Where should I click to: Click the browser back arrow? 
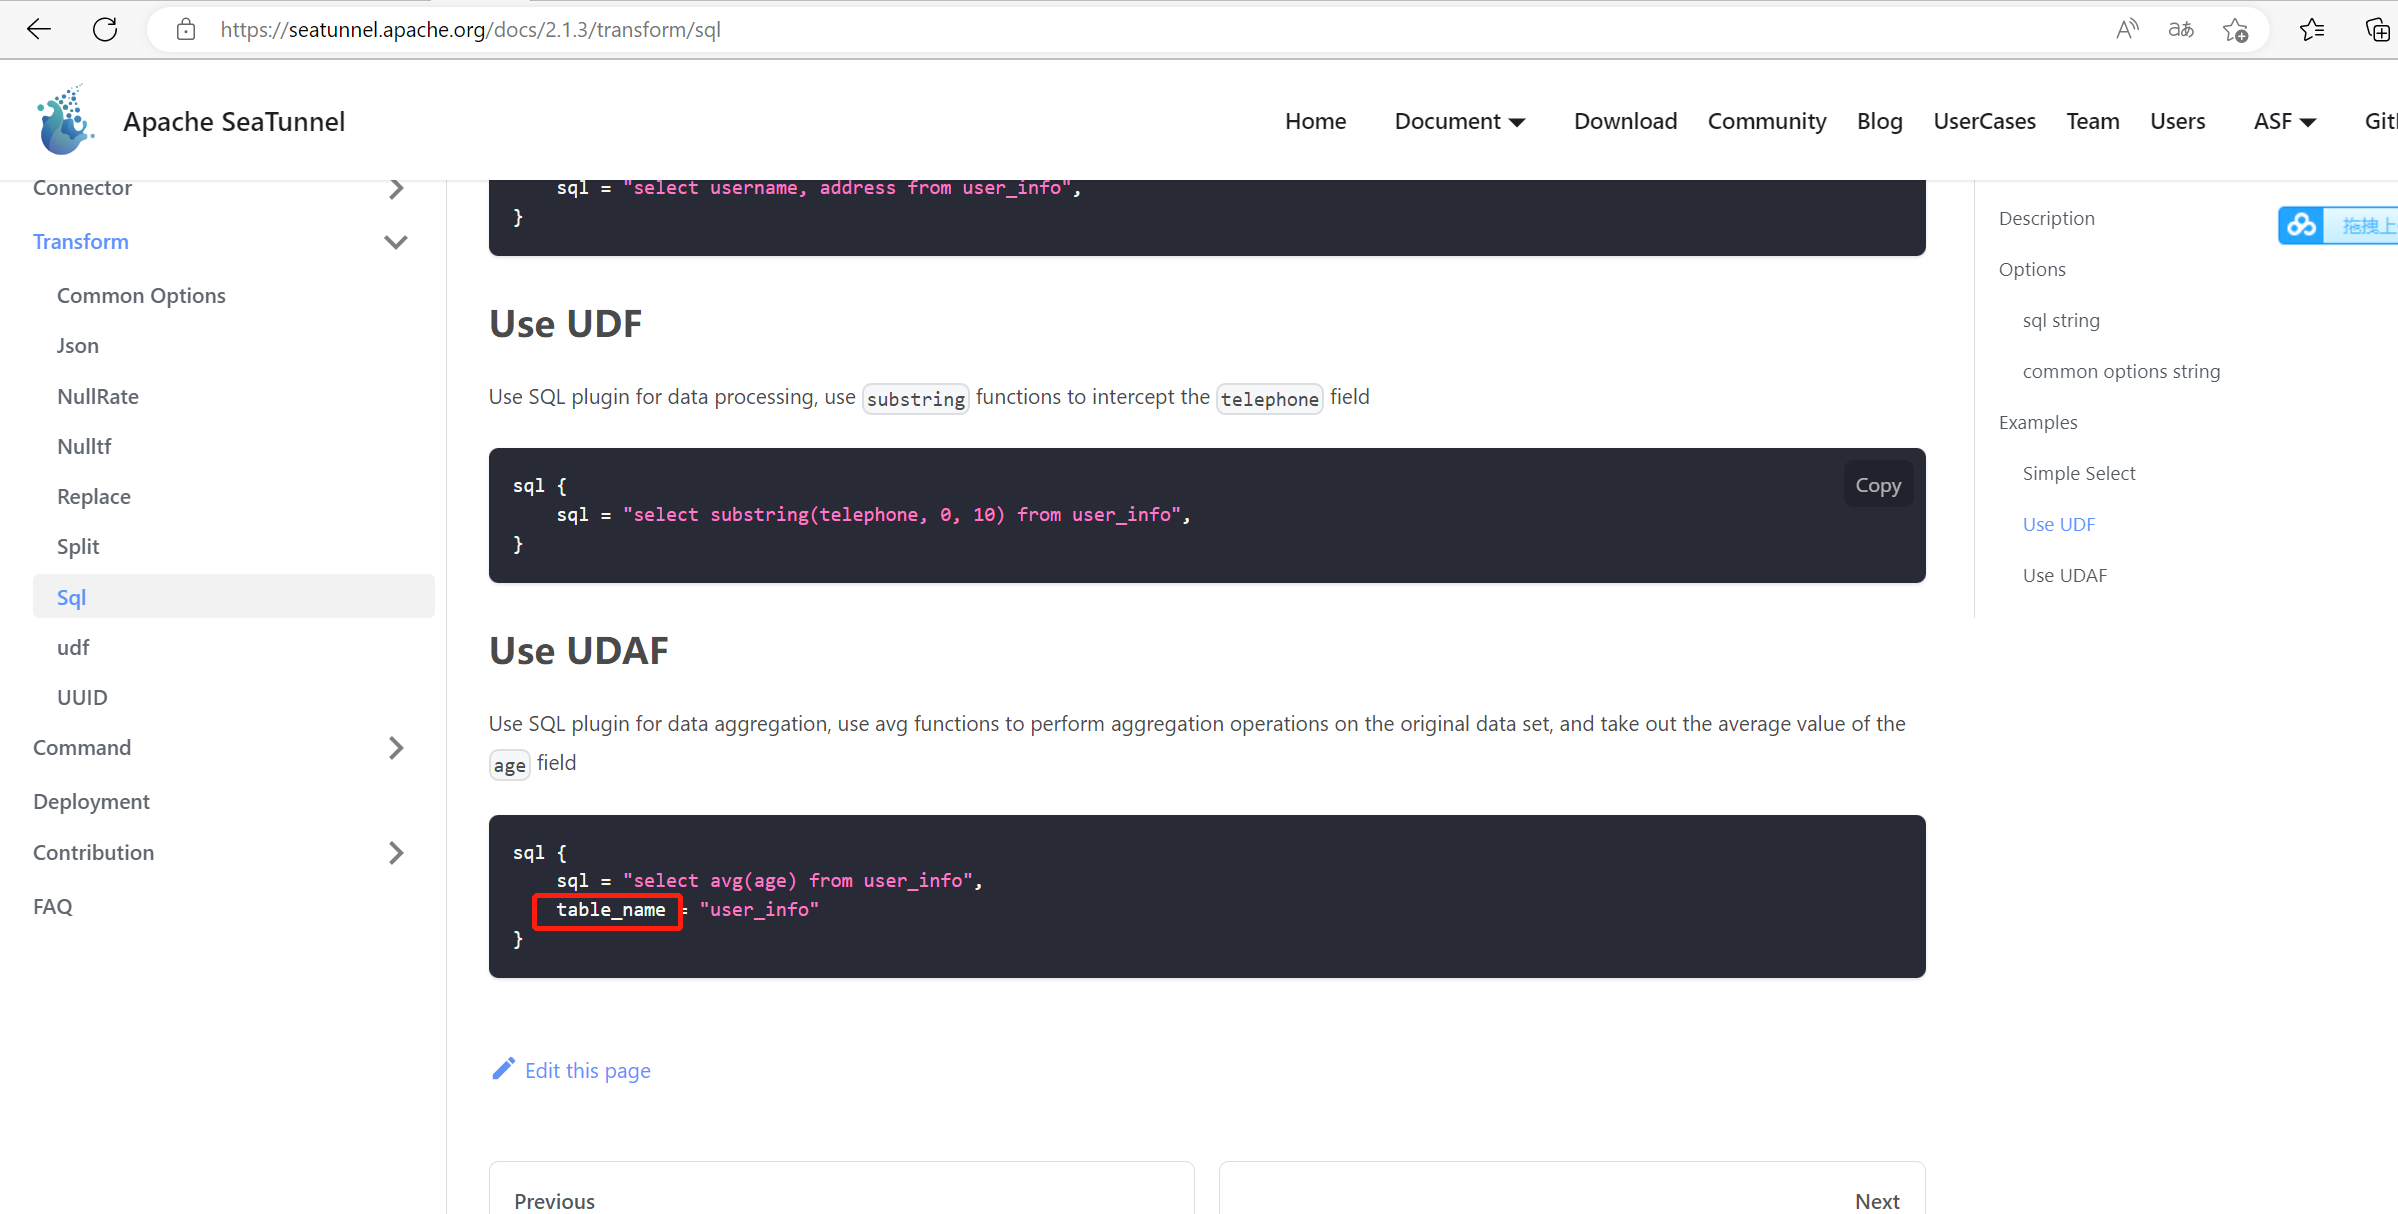pyautogui.click(x=39, y=29)
